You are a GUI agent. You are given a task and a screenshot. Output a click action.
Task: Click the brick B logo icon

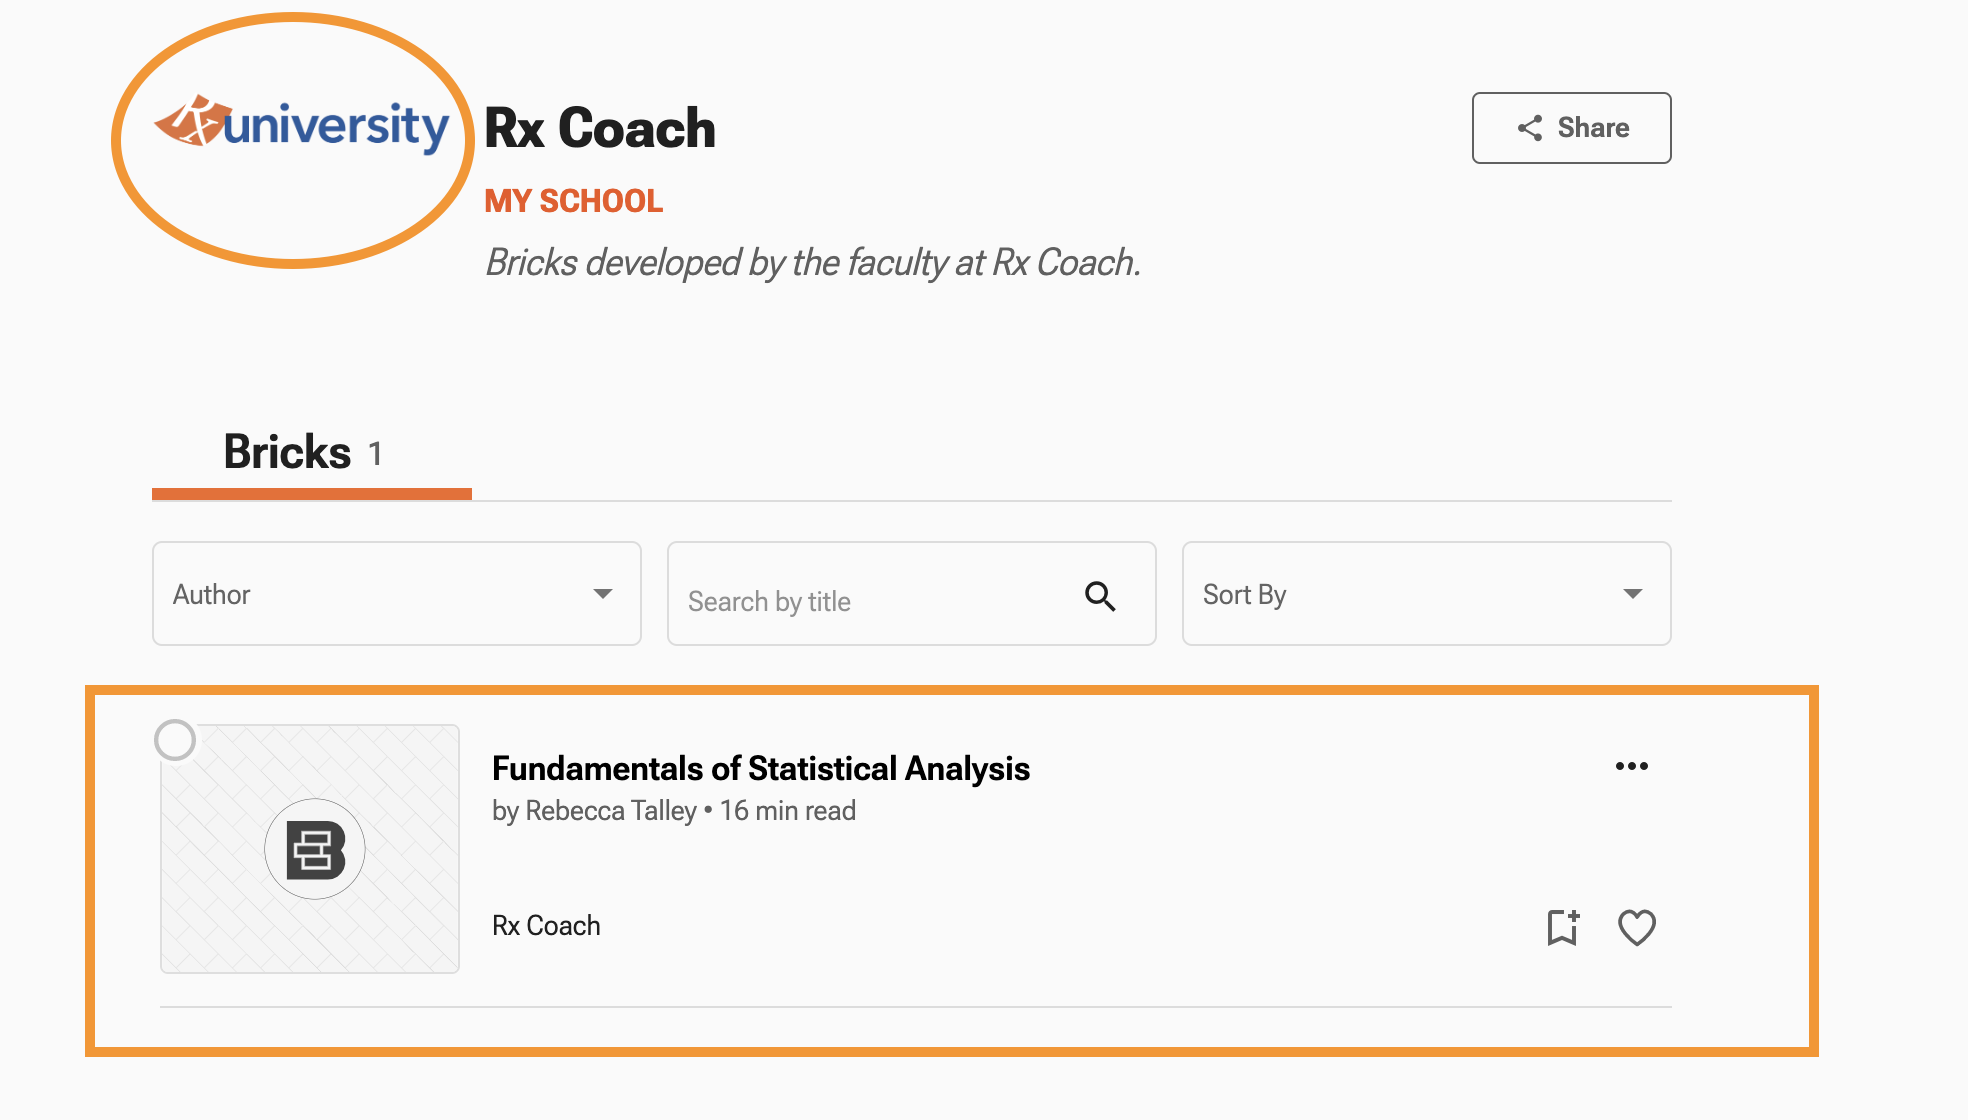click(315, 849)
